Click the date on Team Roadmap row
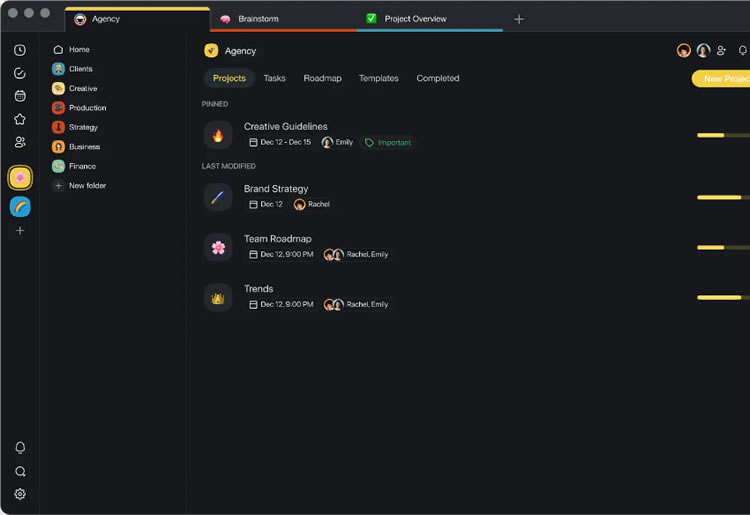The width and height of the screenshot is (750, 515). [x=281, y=254]
